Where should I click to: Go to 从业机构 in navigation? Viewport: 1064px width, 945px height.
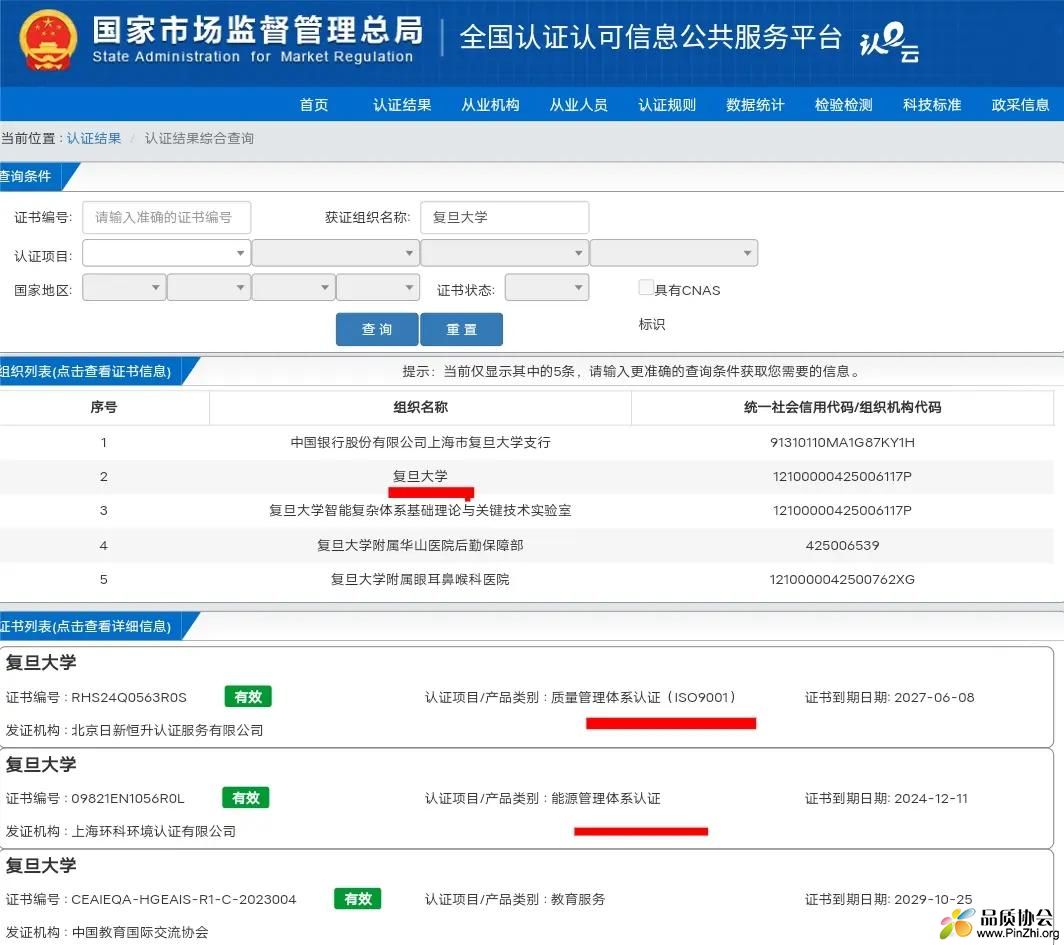tap(490, 104)
